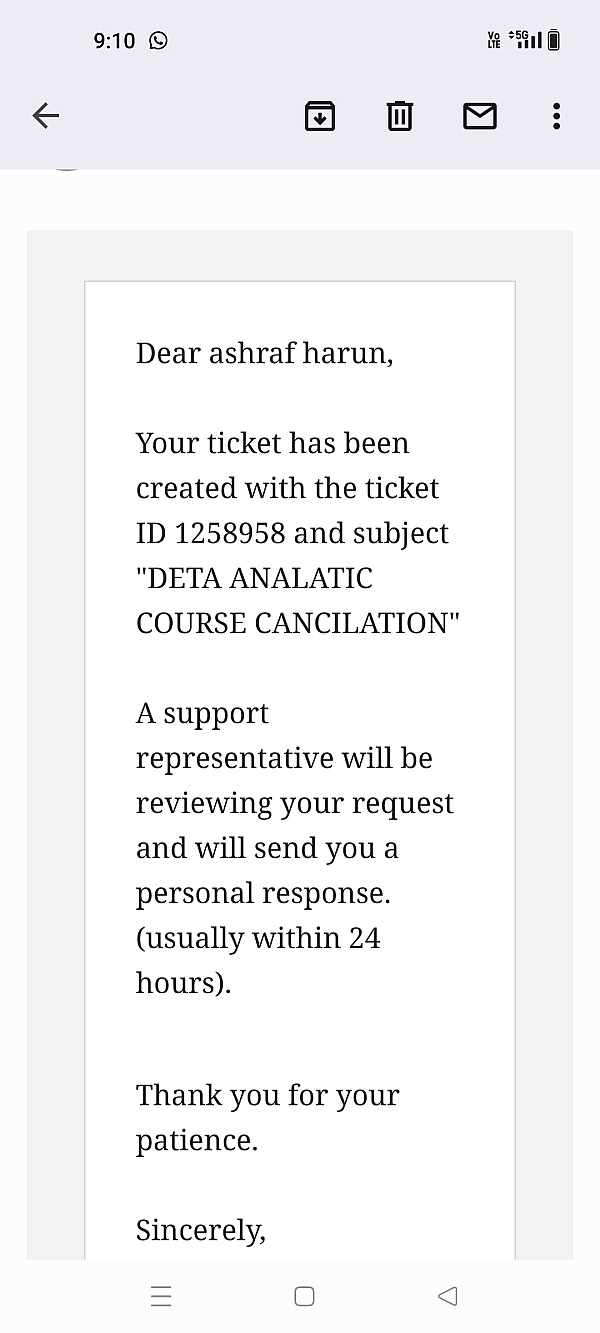
Task: Tap the WhatsApp notification icon in status bar
Action: [x=158, y=40]
